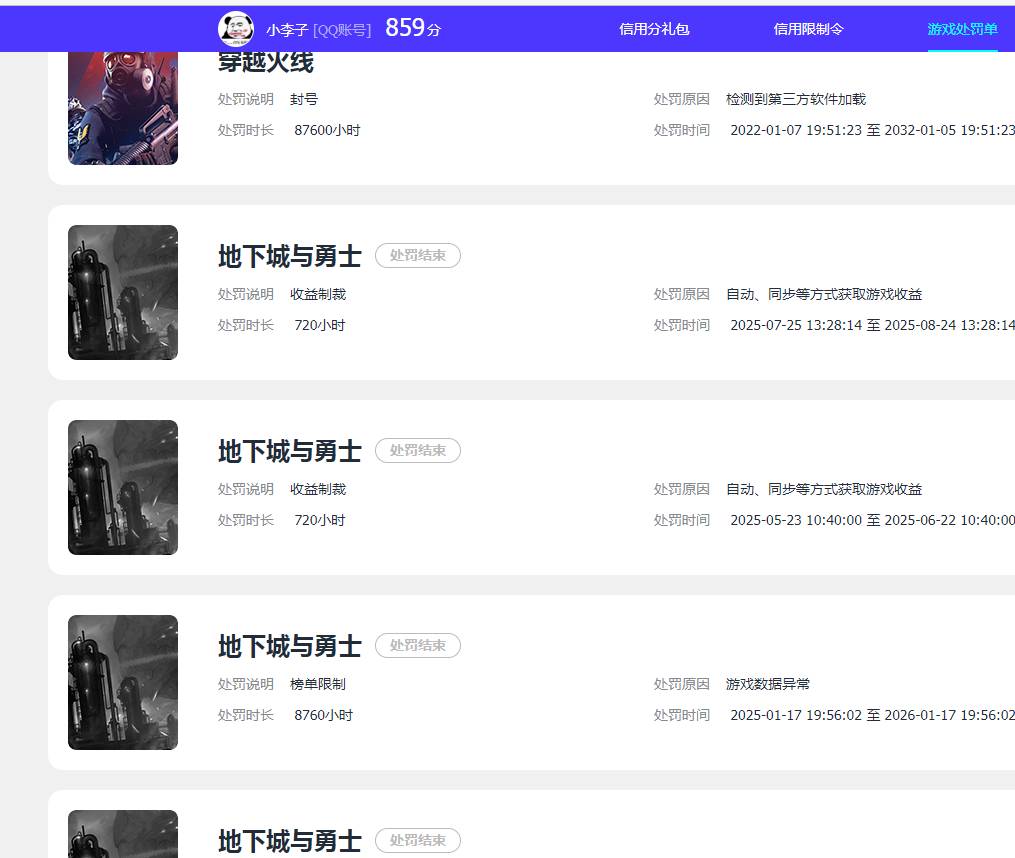Click the username 小李子 in the header

coord(287,30)
